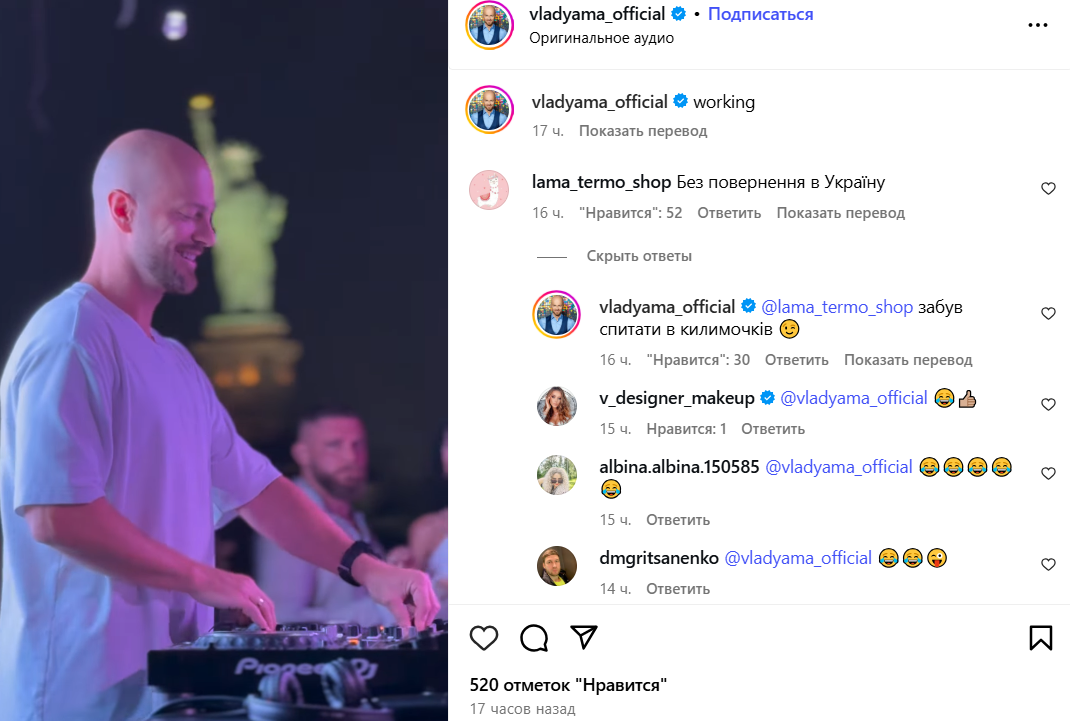Show translation of the working caption

tap(643, 130)
